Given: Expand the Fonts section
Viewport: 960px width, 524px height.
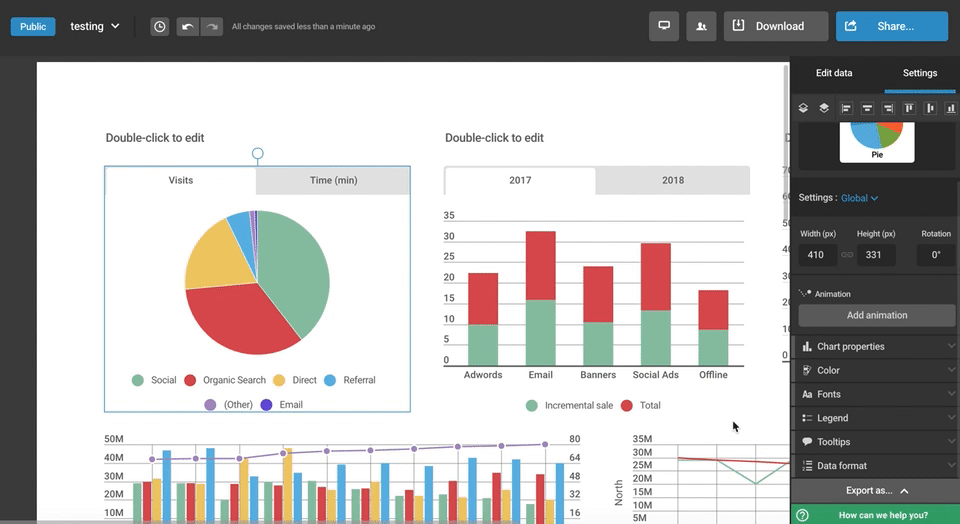Looking at the screenshot, I should [x=877, y=394].
